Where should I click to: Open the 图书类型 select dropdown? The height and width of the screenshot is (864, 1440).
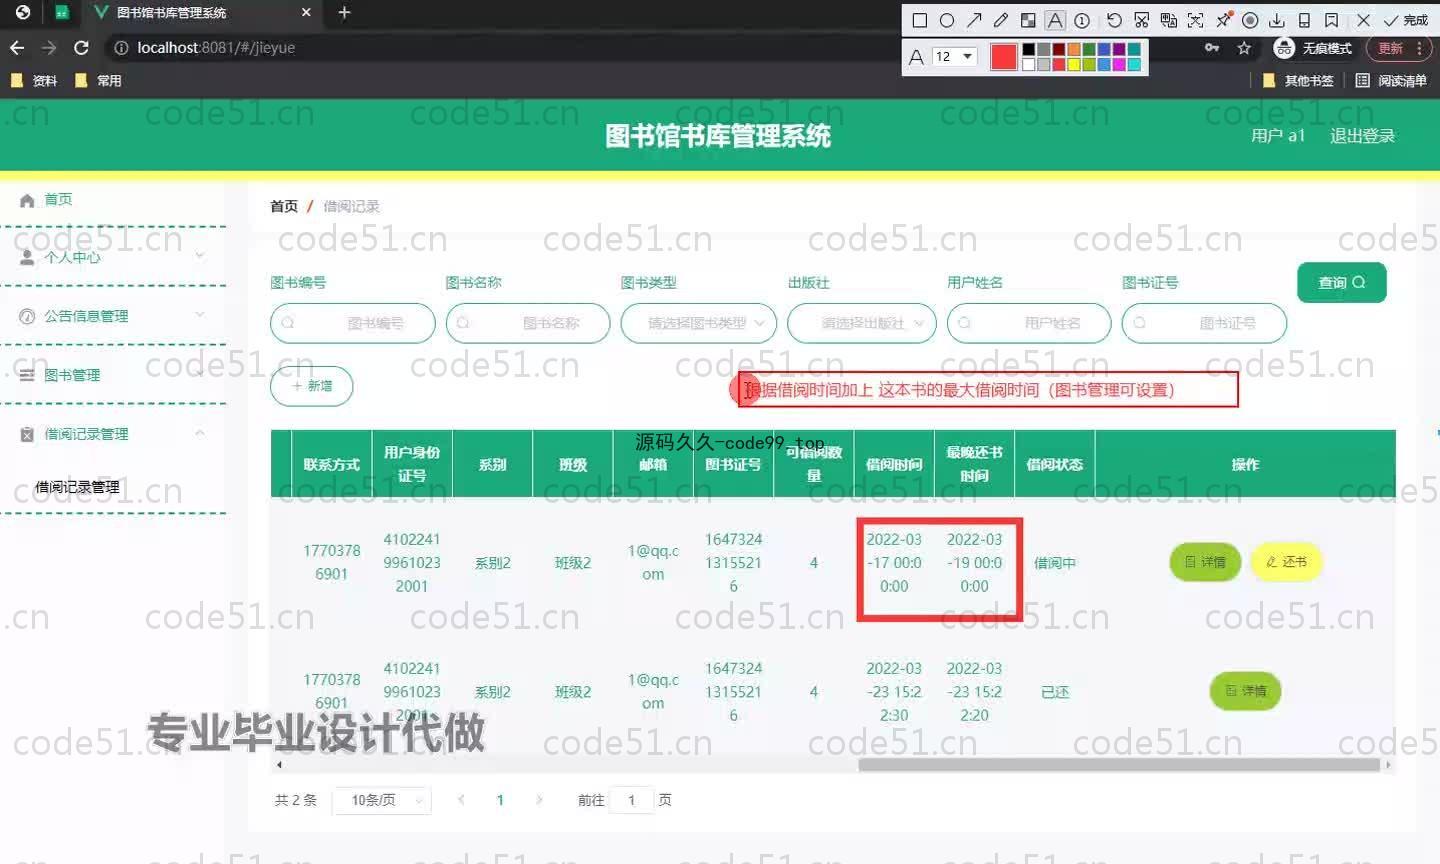[699, 323]
